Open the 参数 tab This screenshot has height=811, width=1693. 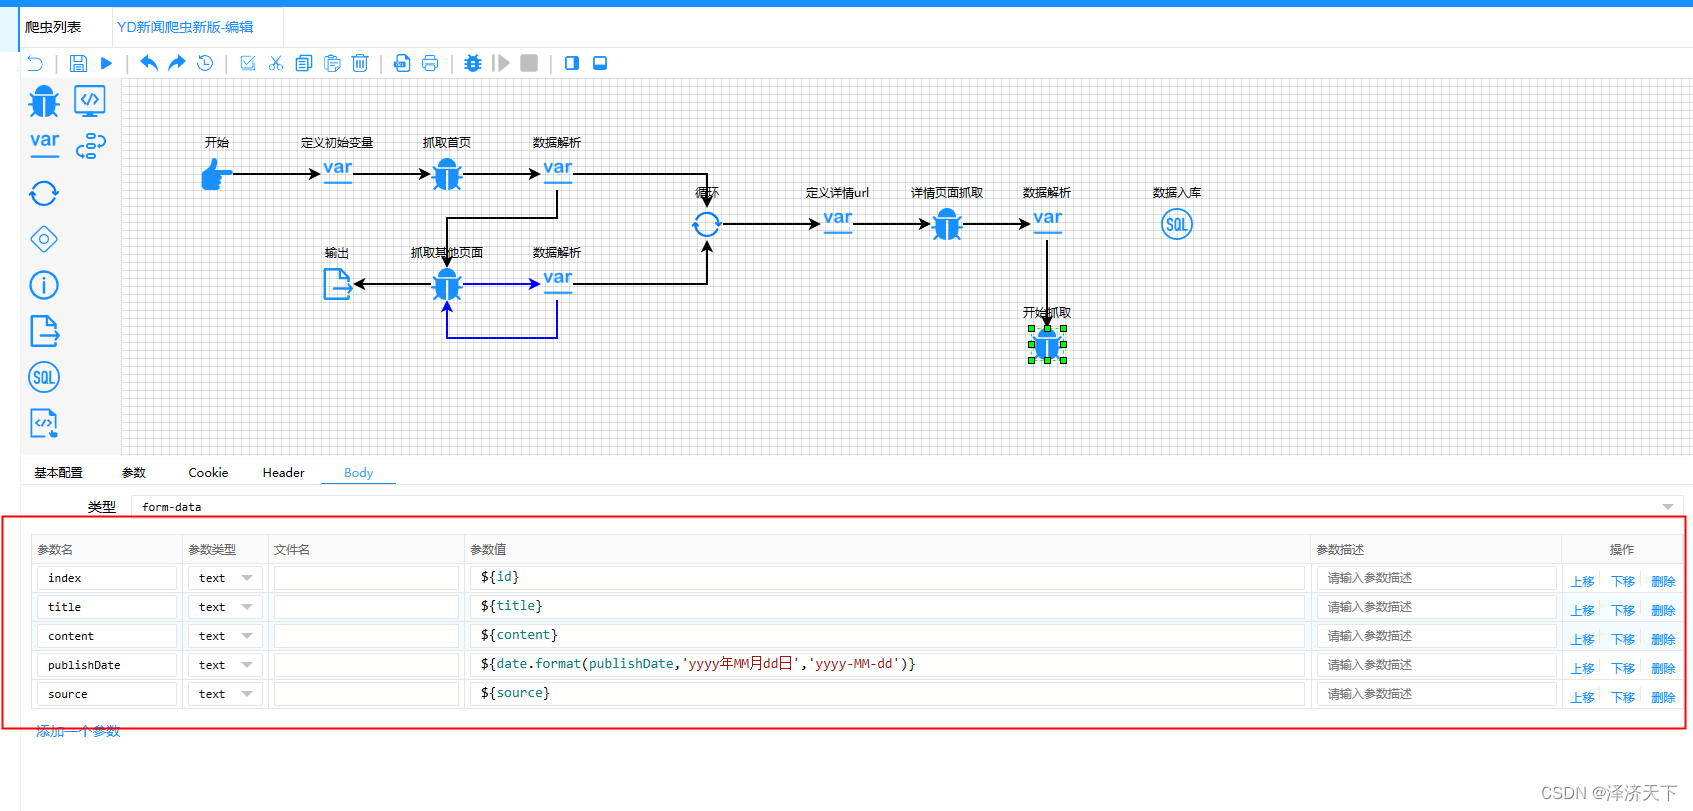(x=133, y=473)
